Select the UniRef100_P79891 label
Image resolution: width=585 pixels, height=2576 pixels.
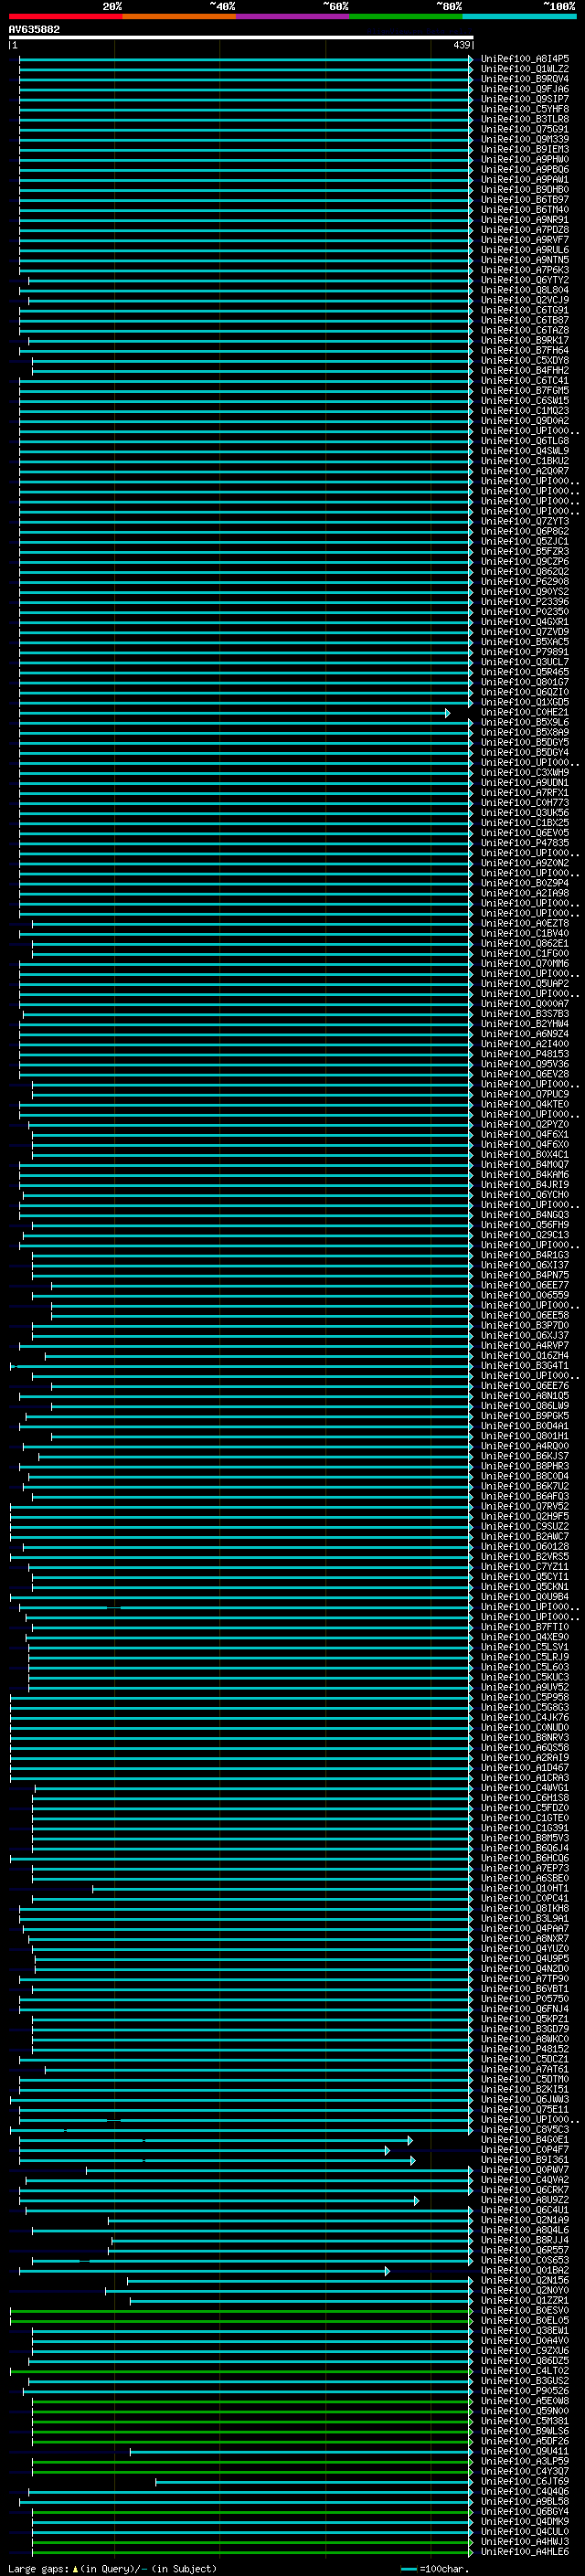524,652
